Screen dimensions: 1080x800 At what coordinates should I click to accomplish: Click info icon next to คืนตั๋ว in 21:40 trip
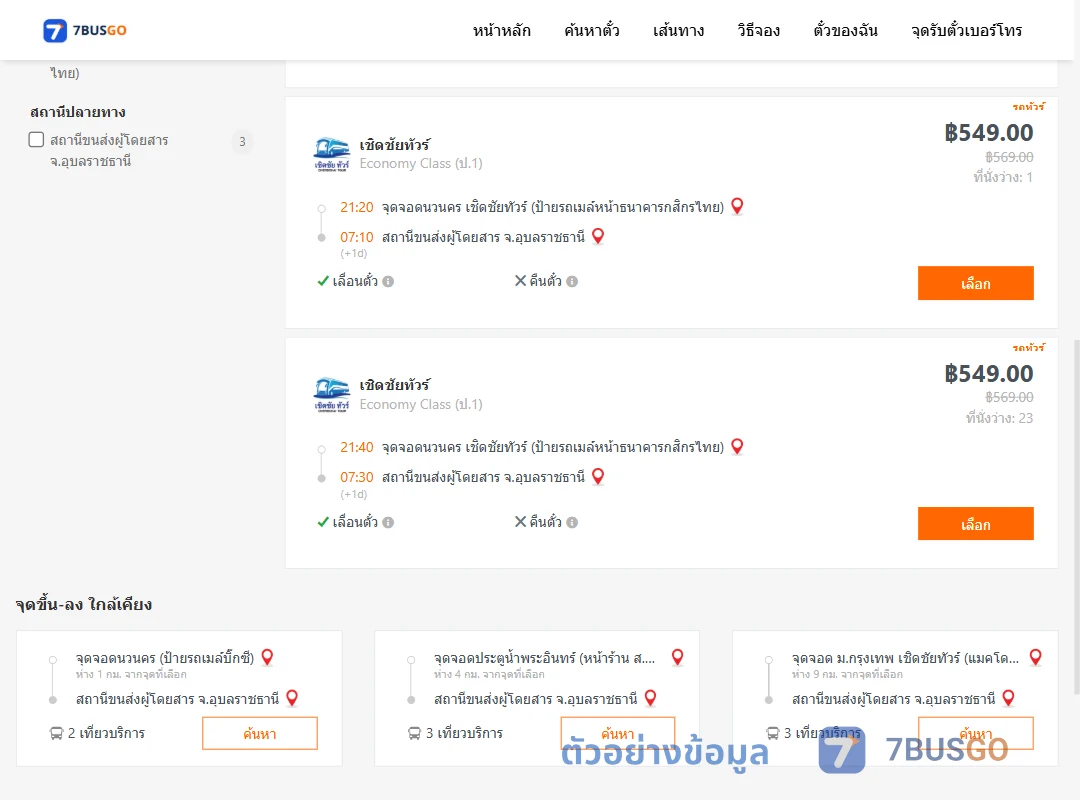point(572,522)
